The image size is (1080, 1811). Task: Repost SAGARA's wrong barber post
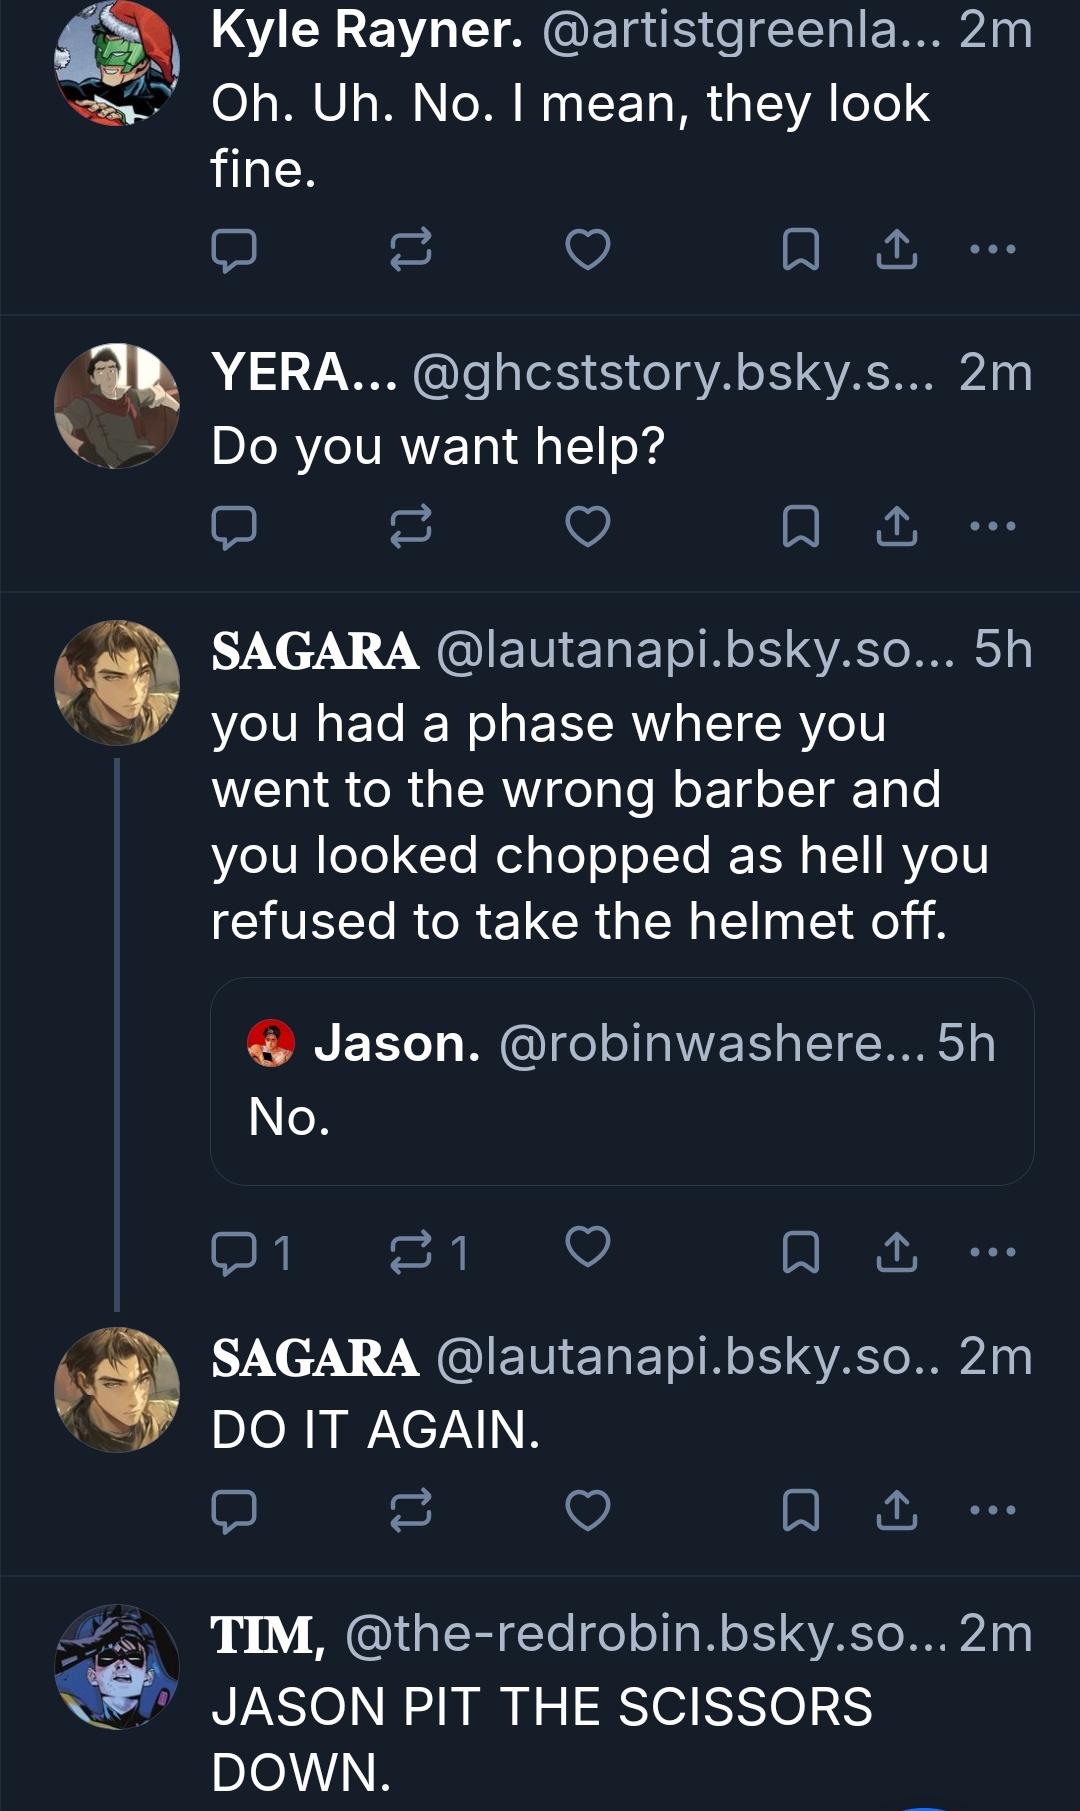tap(428, 1252)
